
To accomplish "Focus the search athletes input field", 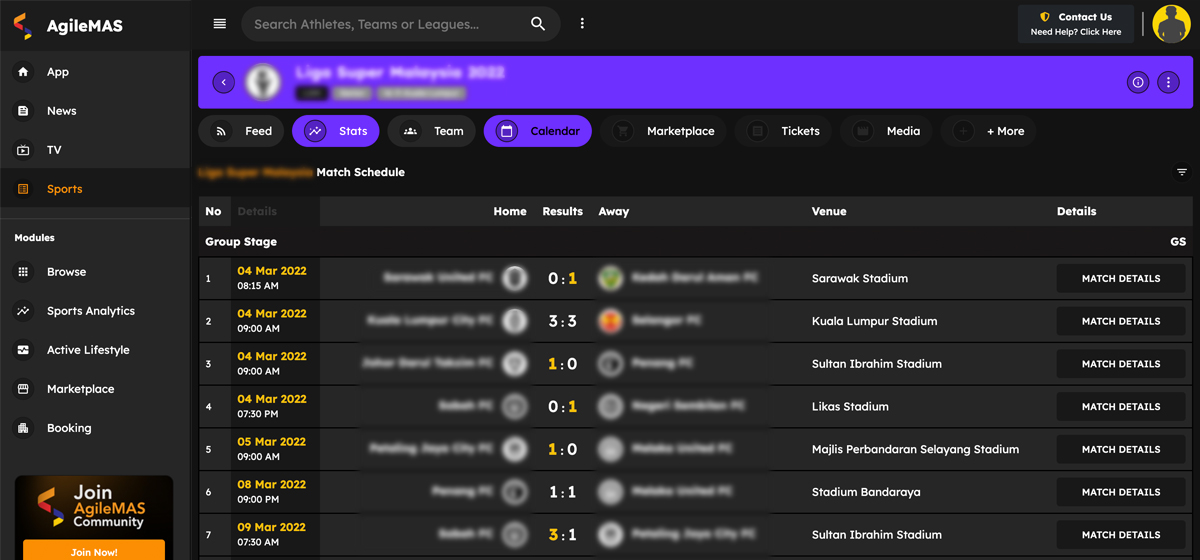I will click(385, 24).
